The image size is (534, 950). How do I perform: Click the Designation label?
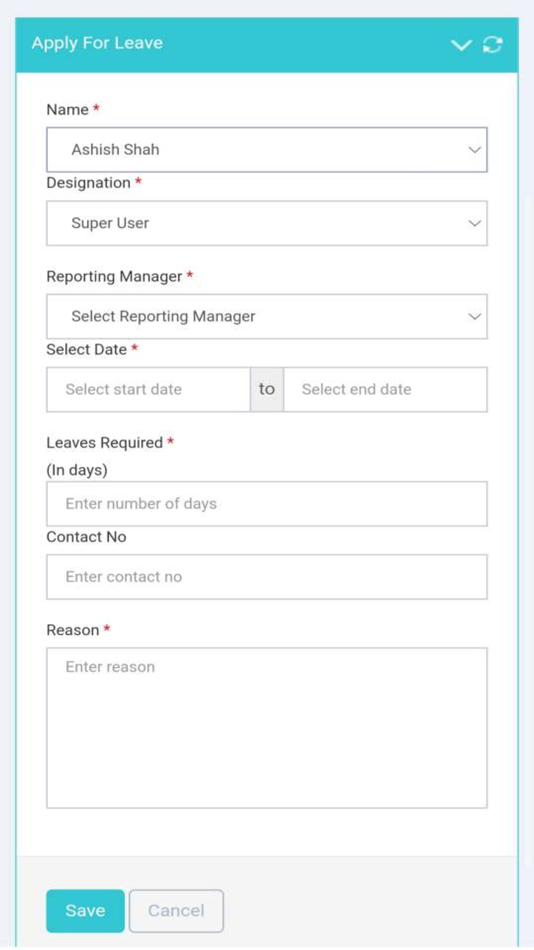tap(88, 183)
